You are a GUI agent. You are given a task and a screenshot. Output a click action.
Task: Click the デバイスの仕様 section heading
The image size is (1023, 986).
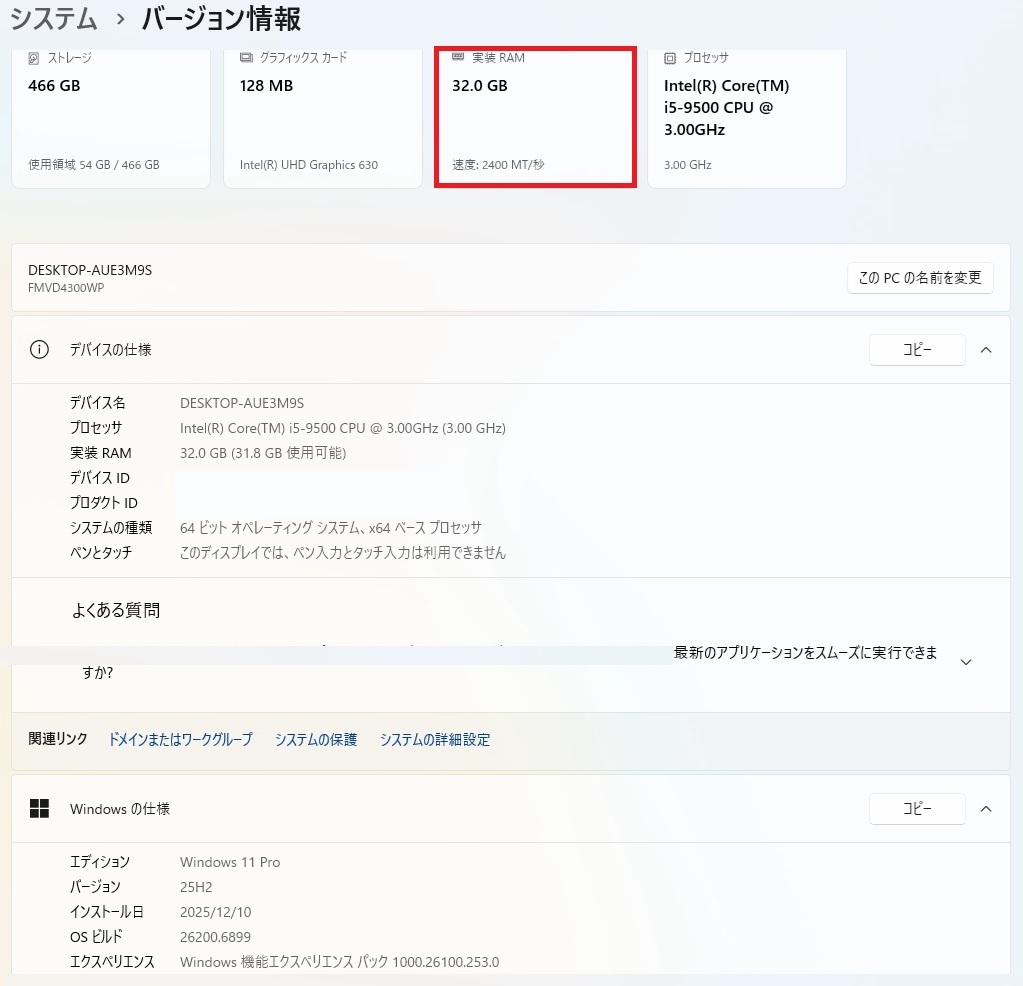[x=110, y=350]
